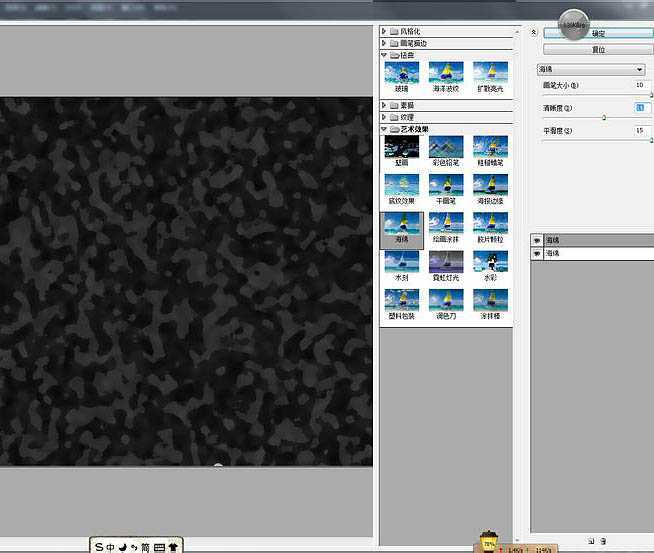This screenshot has width=654, height=553.
Task: Pick the 绘画涂抹 (Paint Daubs) filter
Action: 446,224
